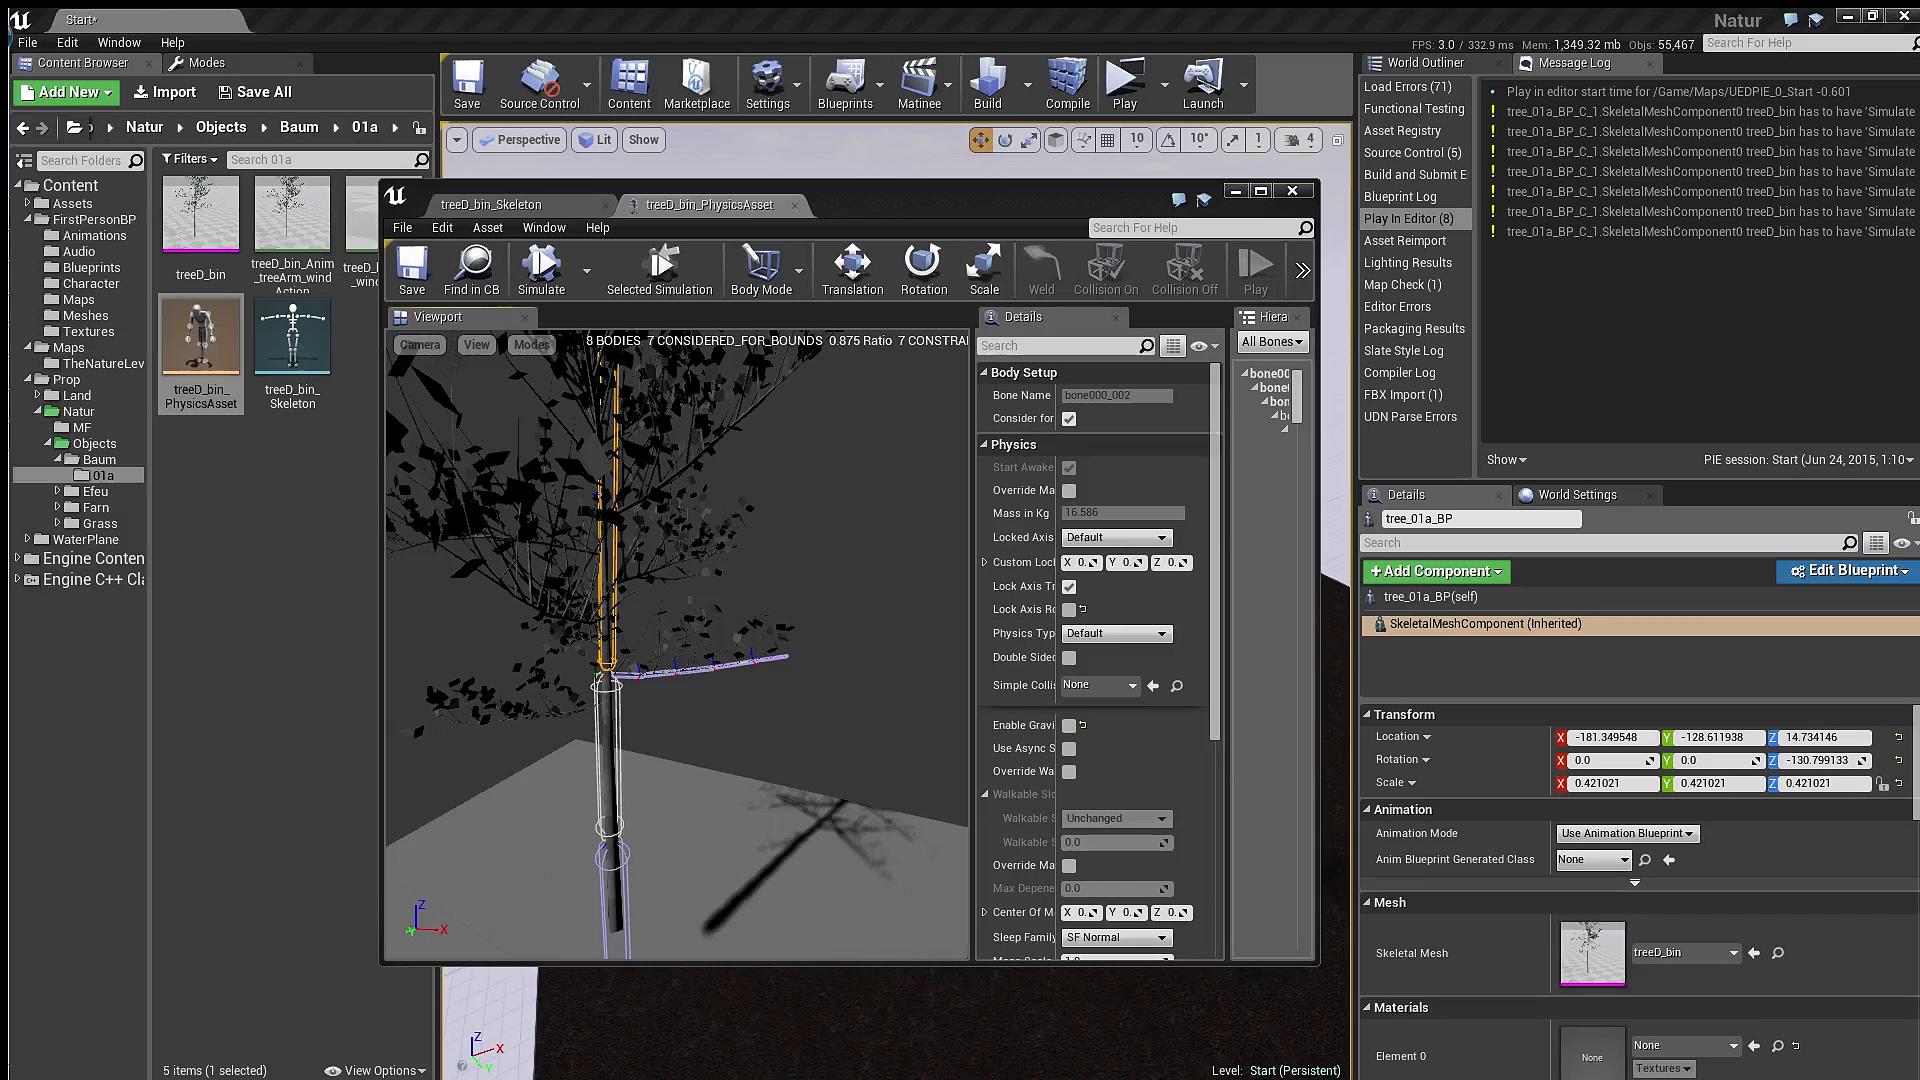This screenshot has width=1920, height=1080.
Task: Click Find in CB icon
Action: pos(472,263)
